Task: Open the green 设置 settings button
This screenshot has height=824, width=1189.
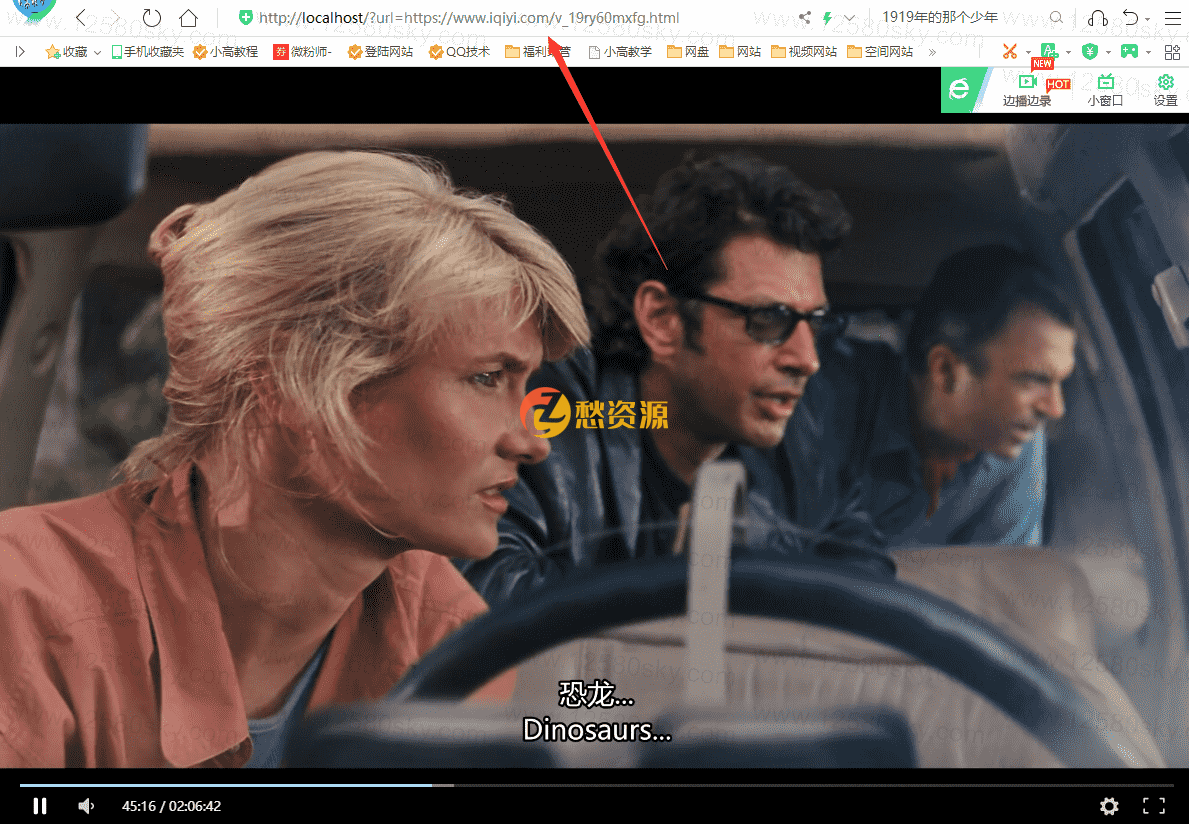Action: click(x=1165, y=90)
